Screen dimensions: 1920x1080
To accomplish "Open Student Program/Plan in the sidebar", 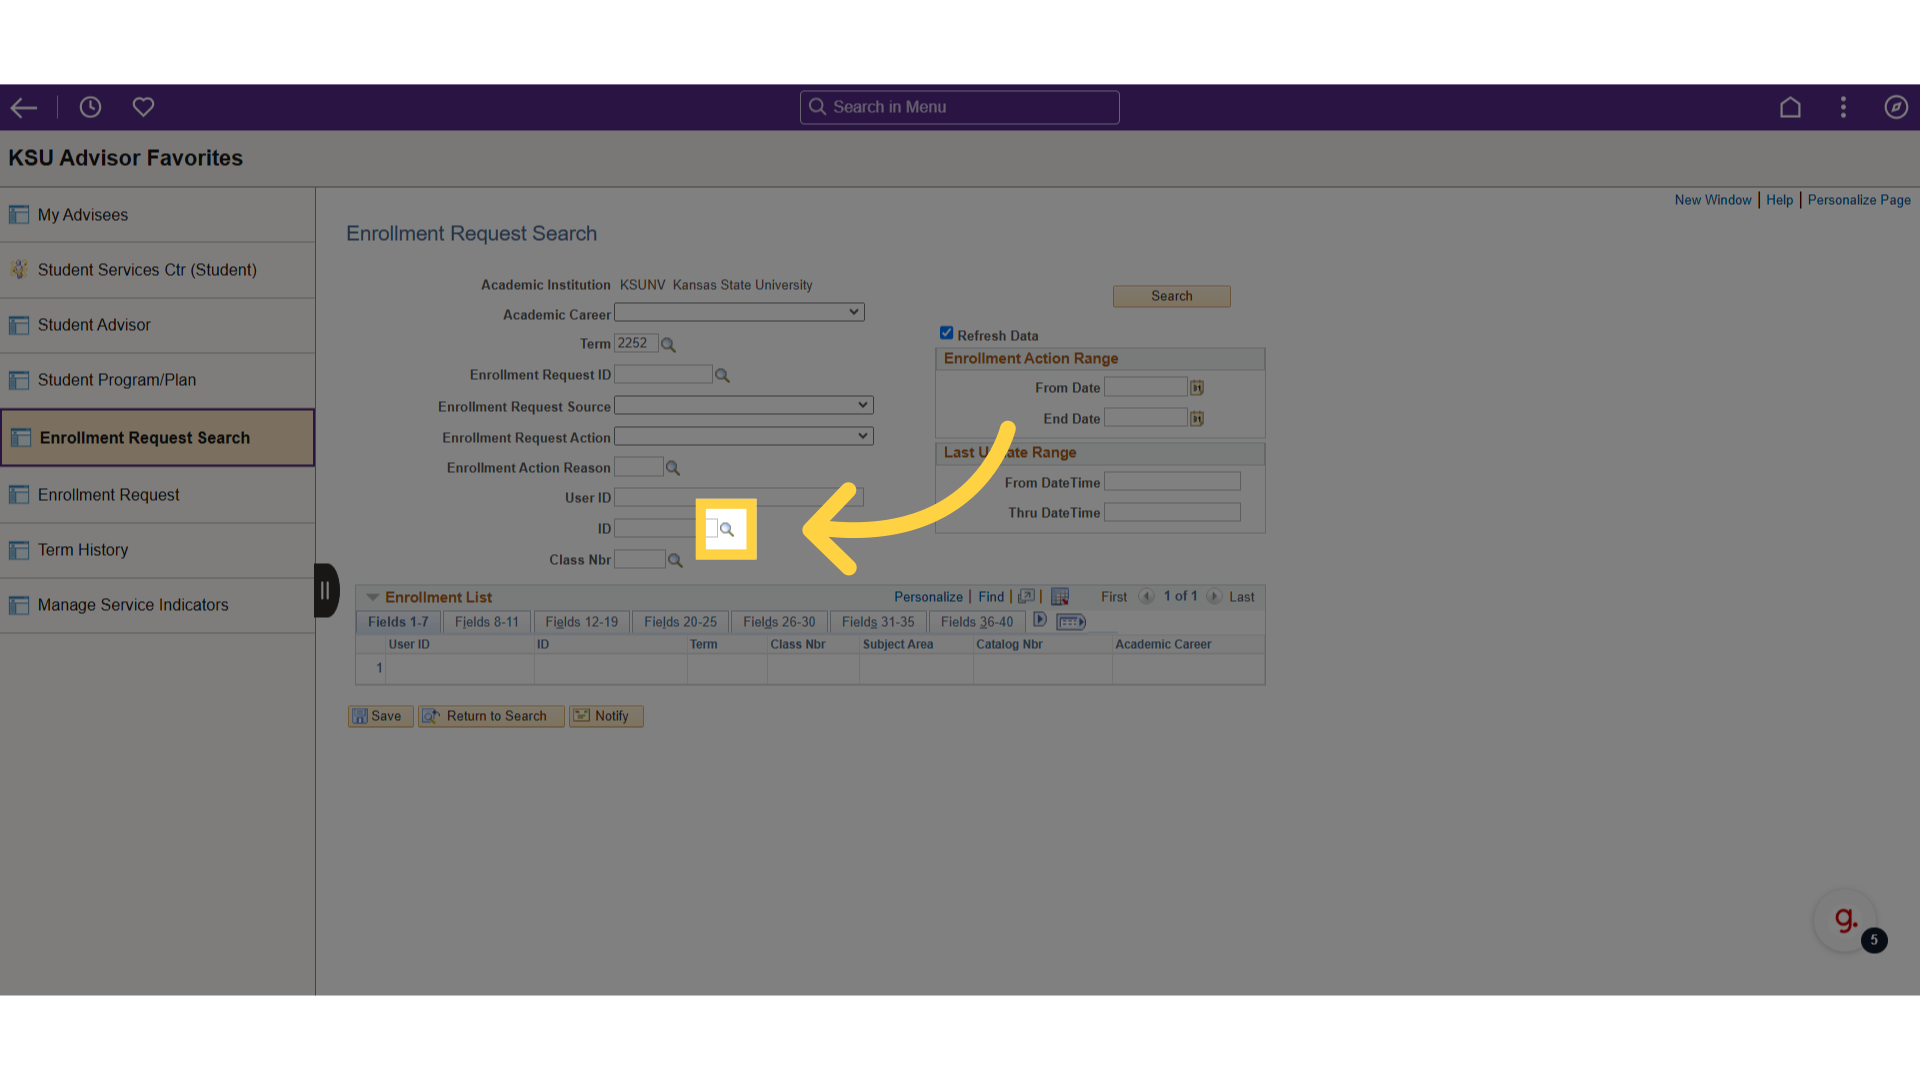I will [x=158, y=380].
